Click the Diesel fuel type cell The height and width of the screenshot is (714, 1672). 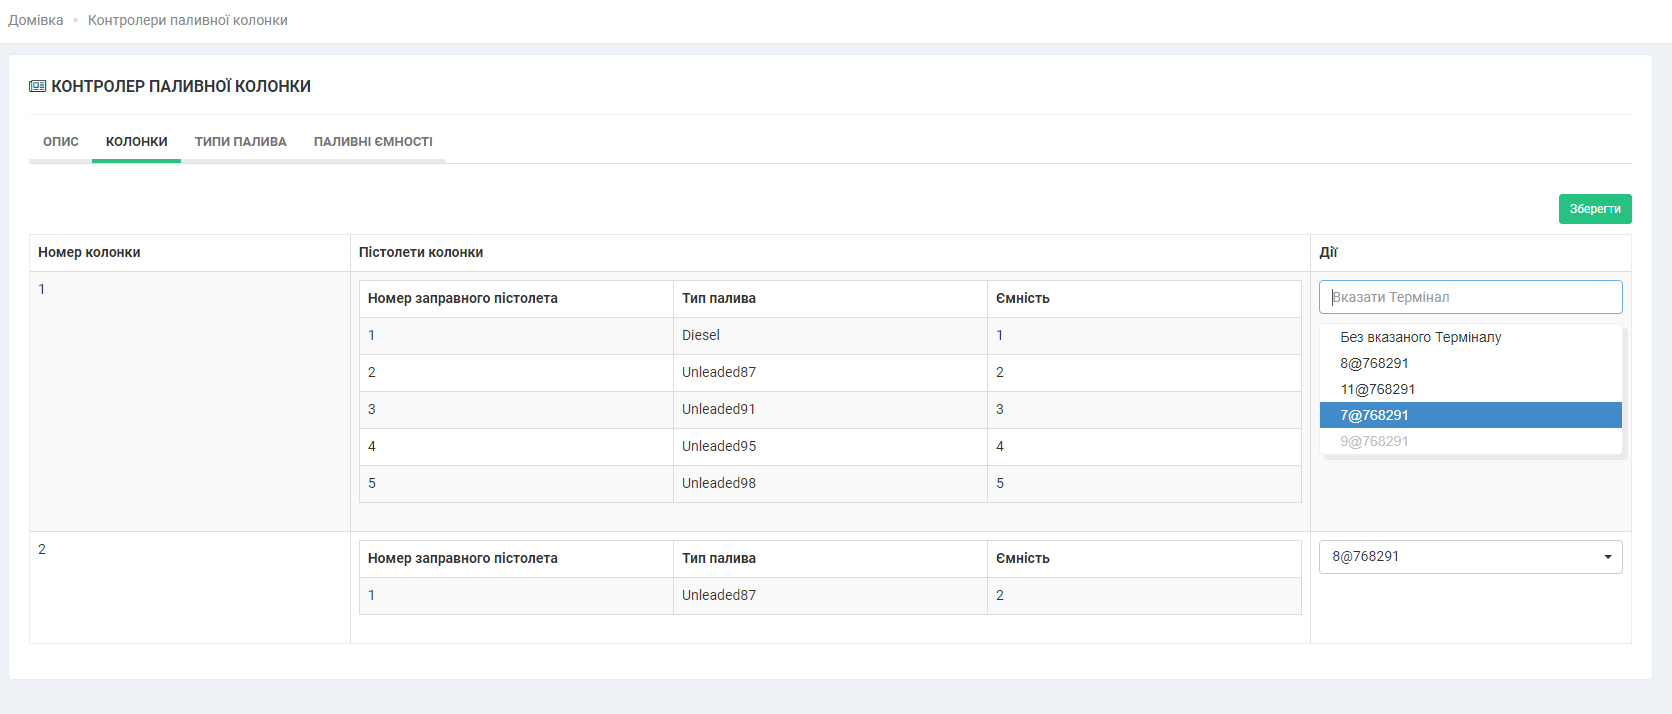click(x=701, y=335)
